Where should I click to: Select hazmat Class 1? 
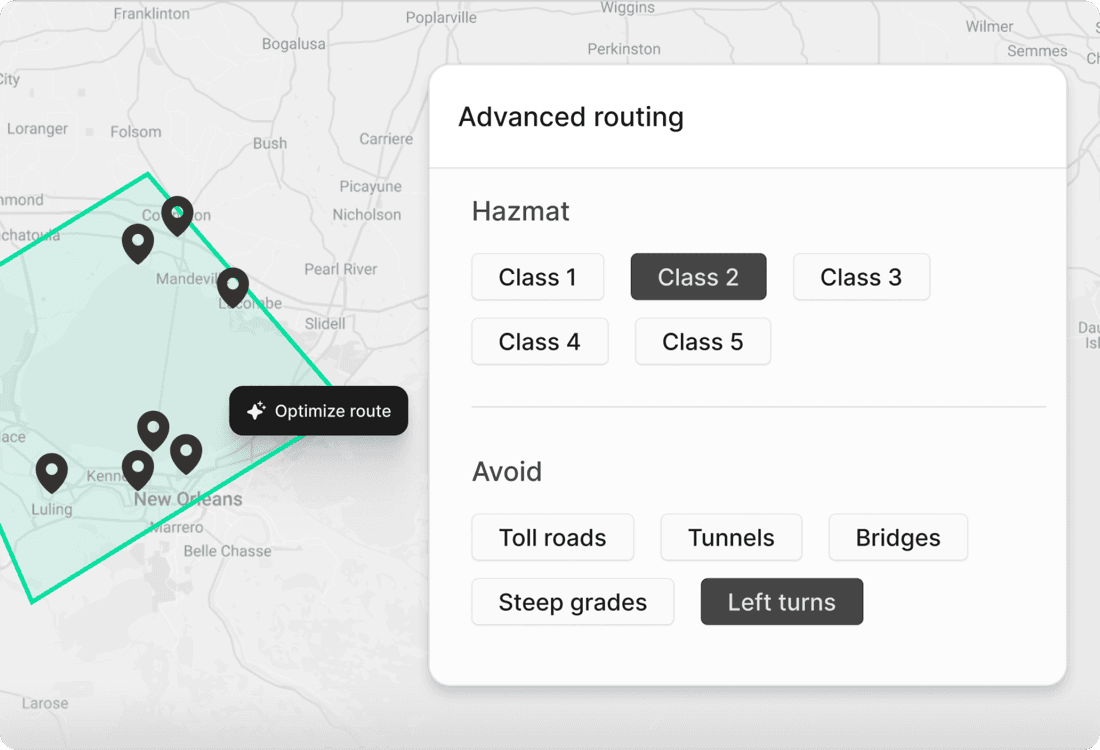[x=538, y=276]
